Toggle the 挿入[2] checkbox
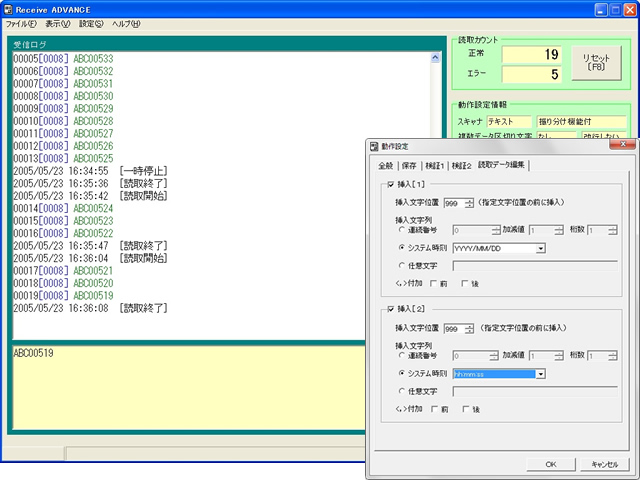Image resolution: width=640 pixels, height=480 pixels. (x=389, y=310)
